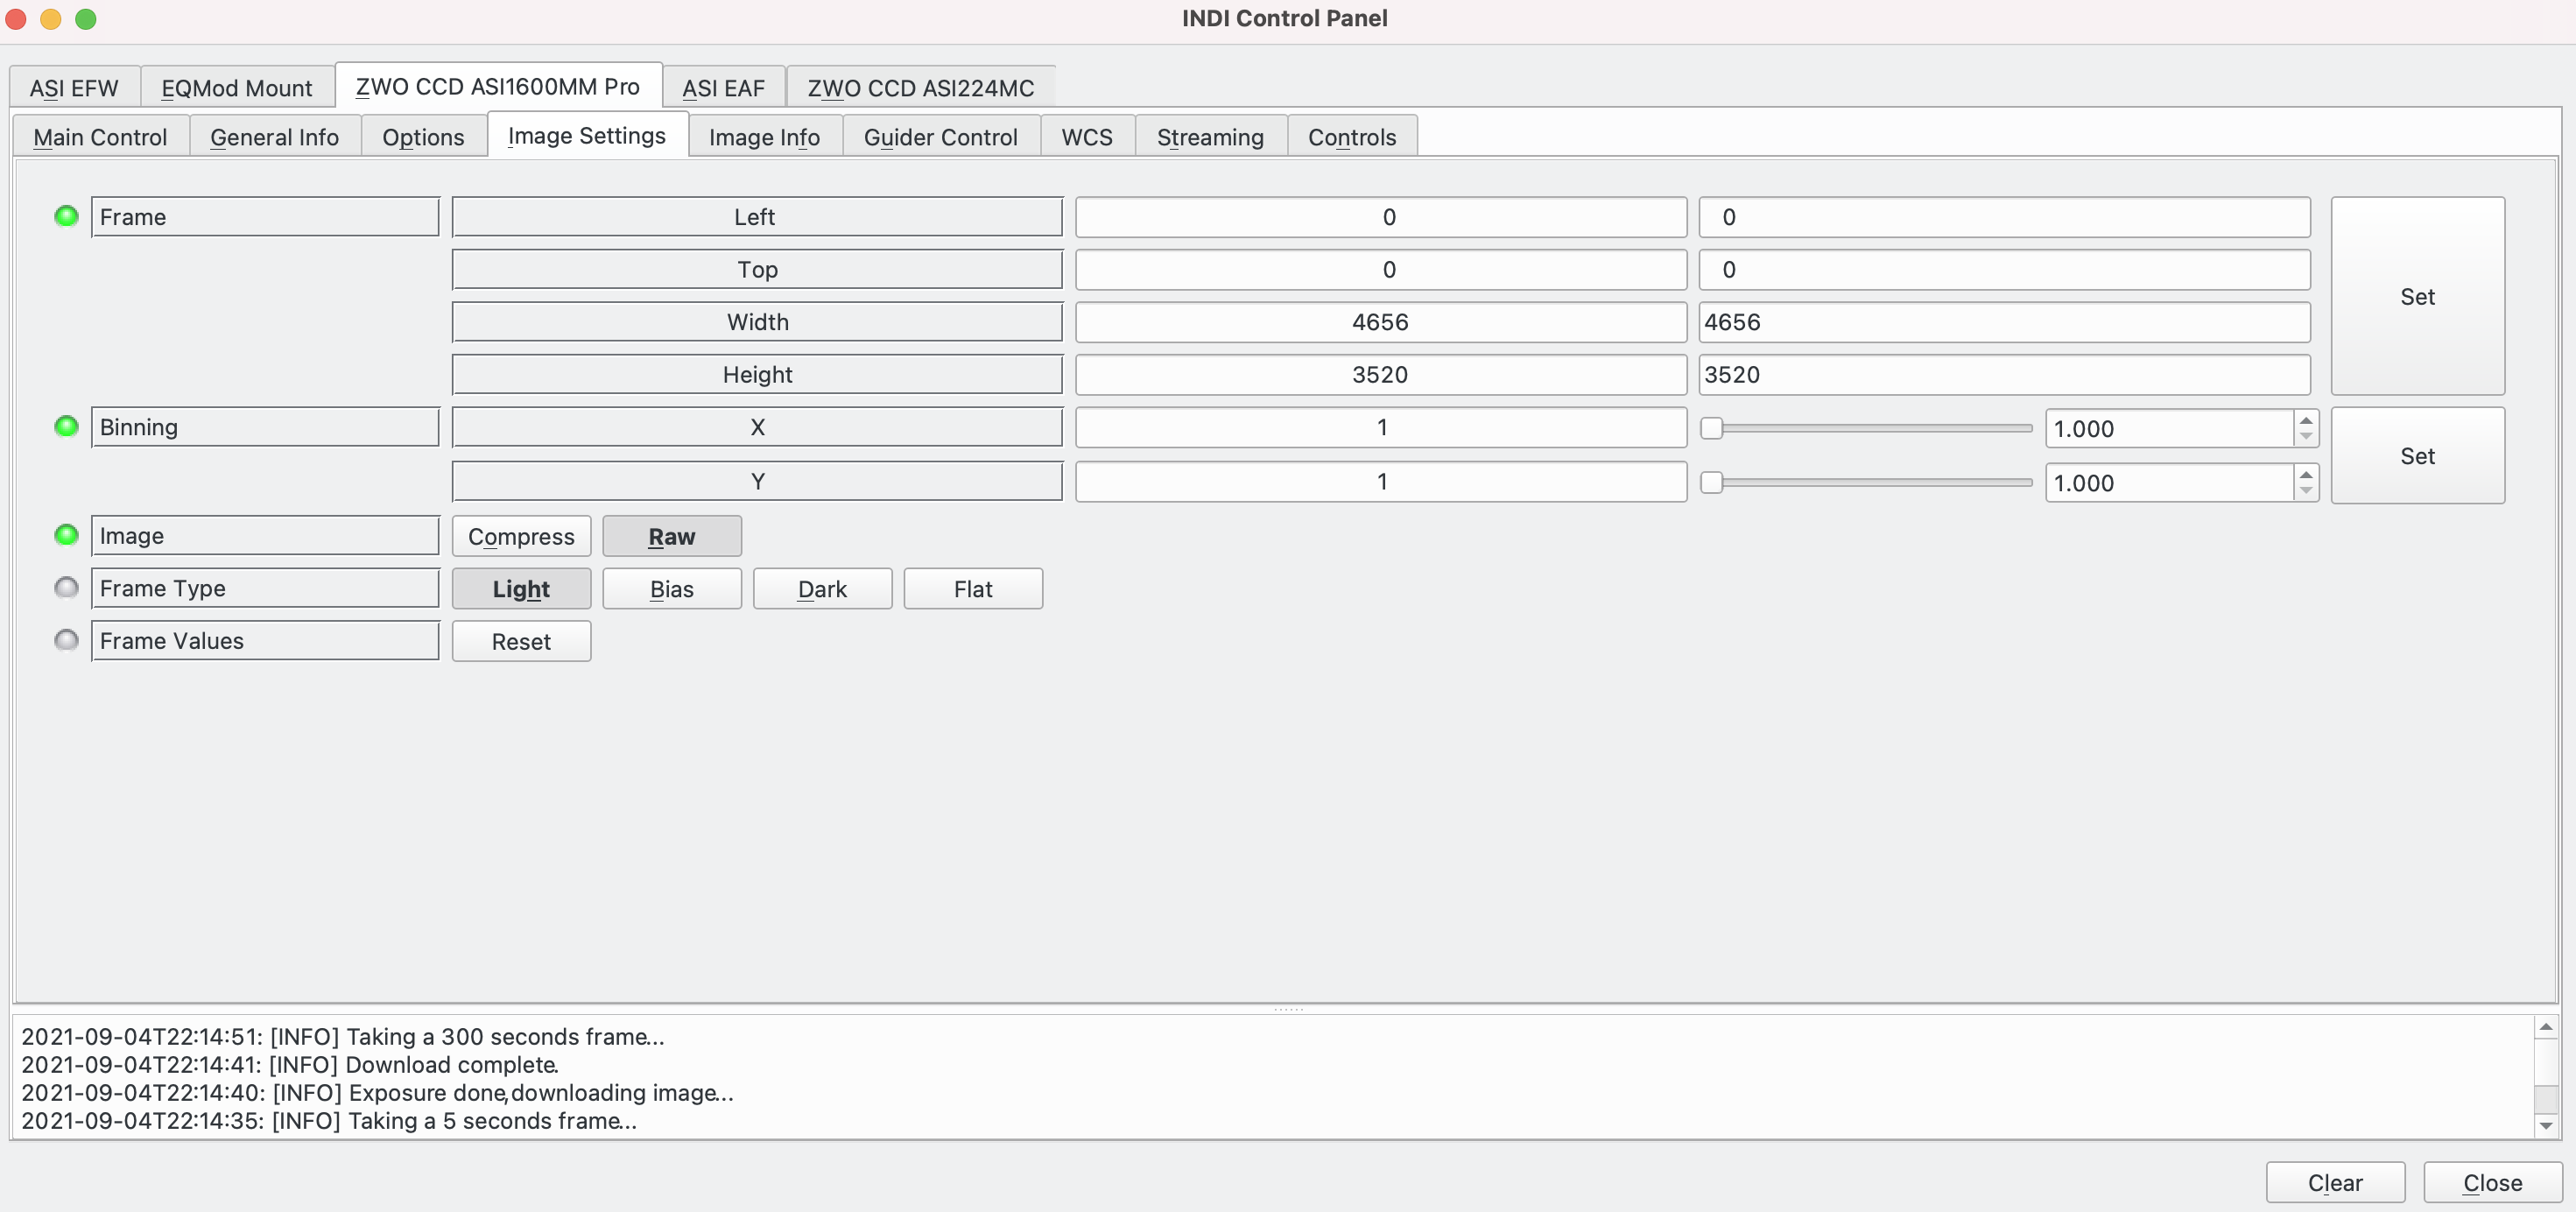The height and width of the screenshot is (1212, 2576).
Task: Select the Bias frame type
Action: point(672,588)
